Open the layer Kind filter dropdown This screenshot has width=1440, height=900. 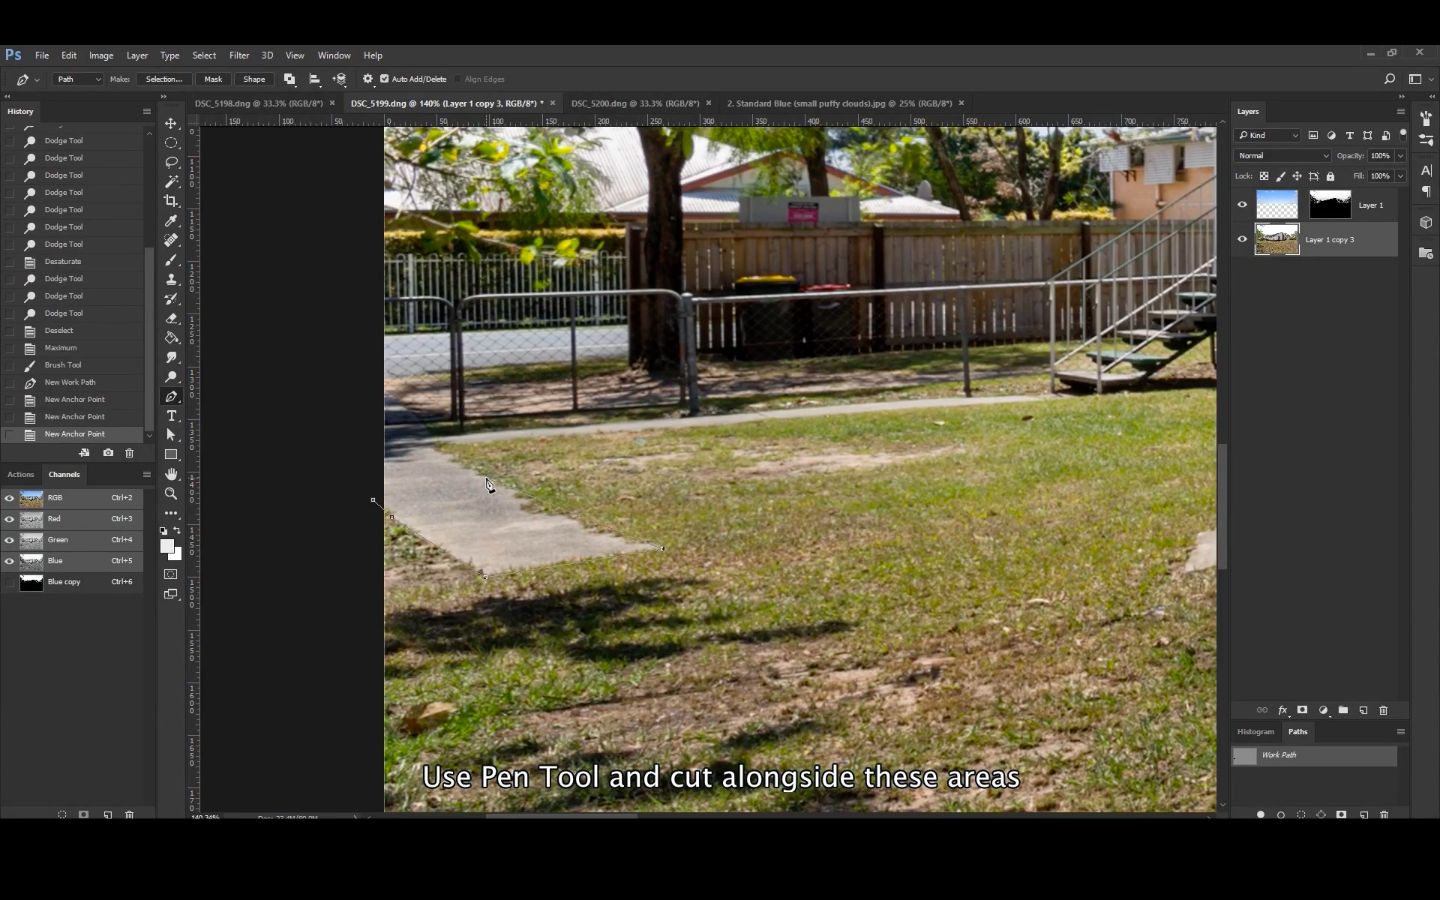tap(1268, 135)
